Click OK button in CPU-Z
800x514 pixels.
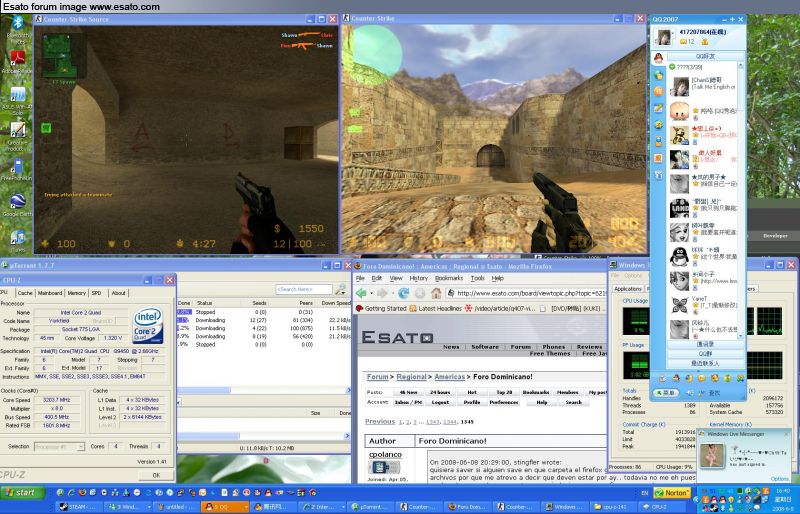point(156,475)
